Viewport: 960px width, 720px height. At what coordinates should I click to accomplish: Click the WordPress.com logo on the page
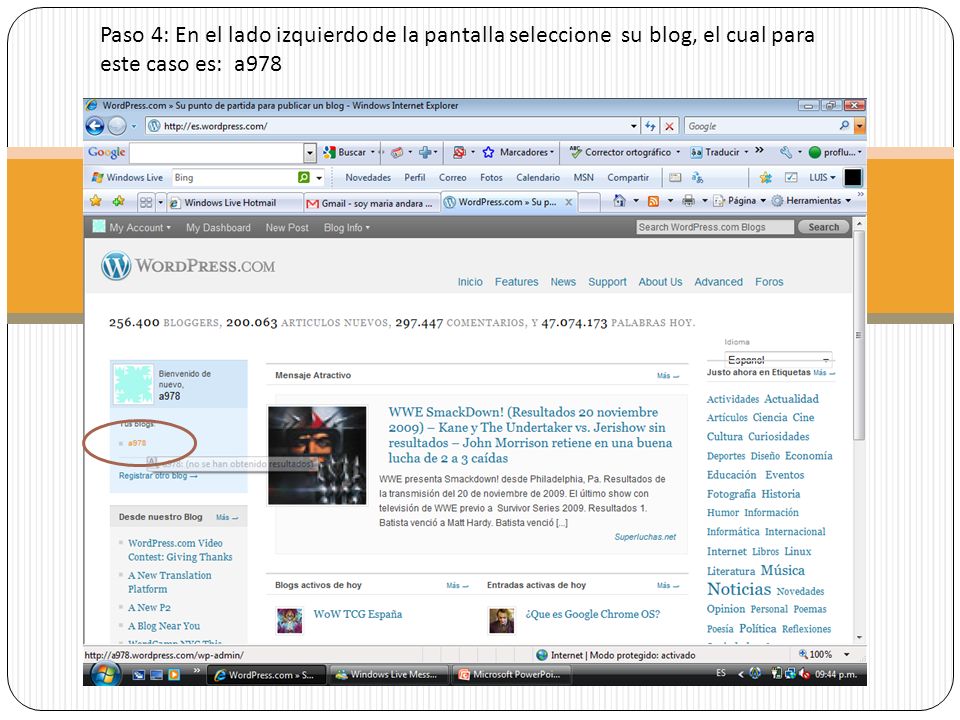[188, 266]
